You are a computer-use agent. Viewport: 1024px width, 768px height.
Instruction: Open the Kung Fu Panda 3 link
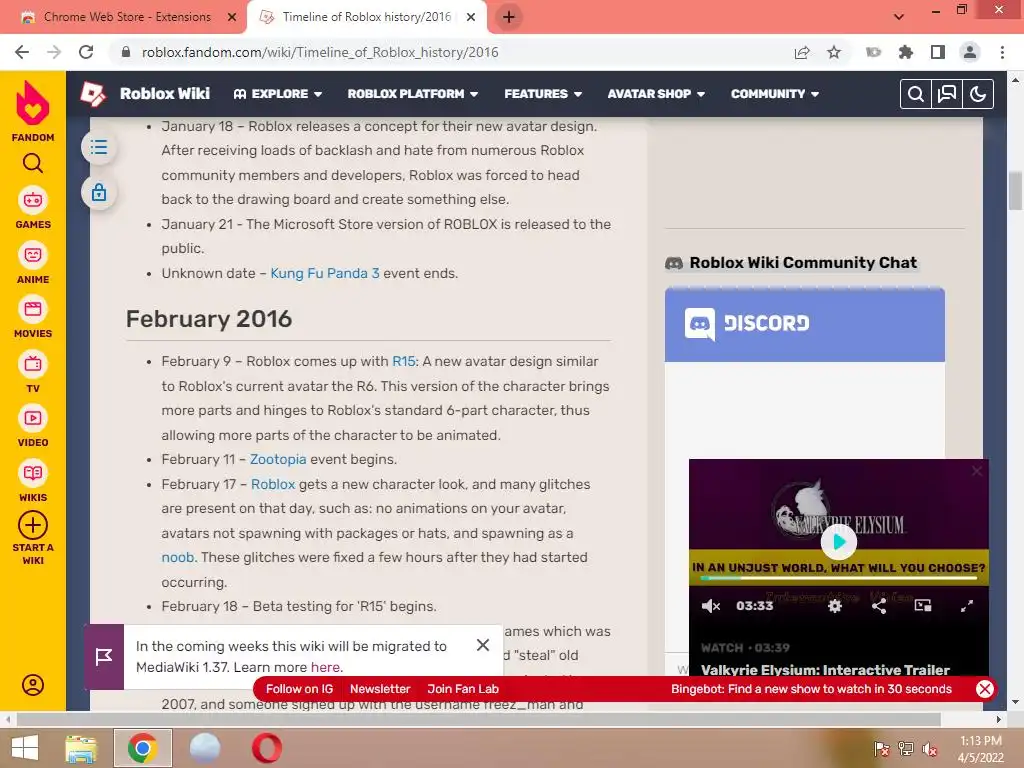tap(325, 273)
